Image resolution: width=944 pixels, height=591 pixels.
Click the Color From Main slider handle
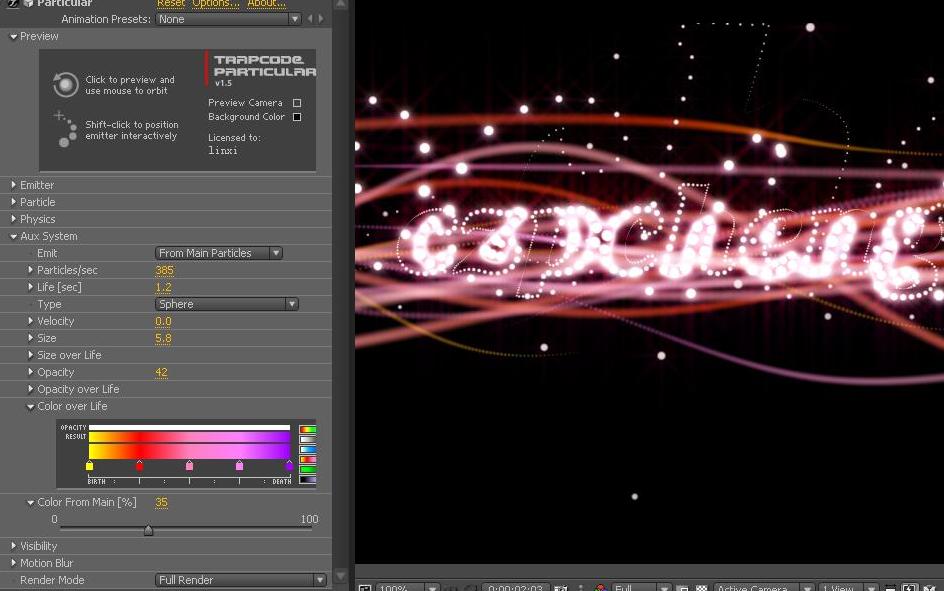coord(148,531)
